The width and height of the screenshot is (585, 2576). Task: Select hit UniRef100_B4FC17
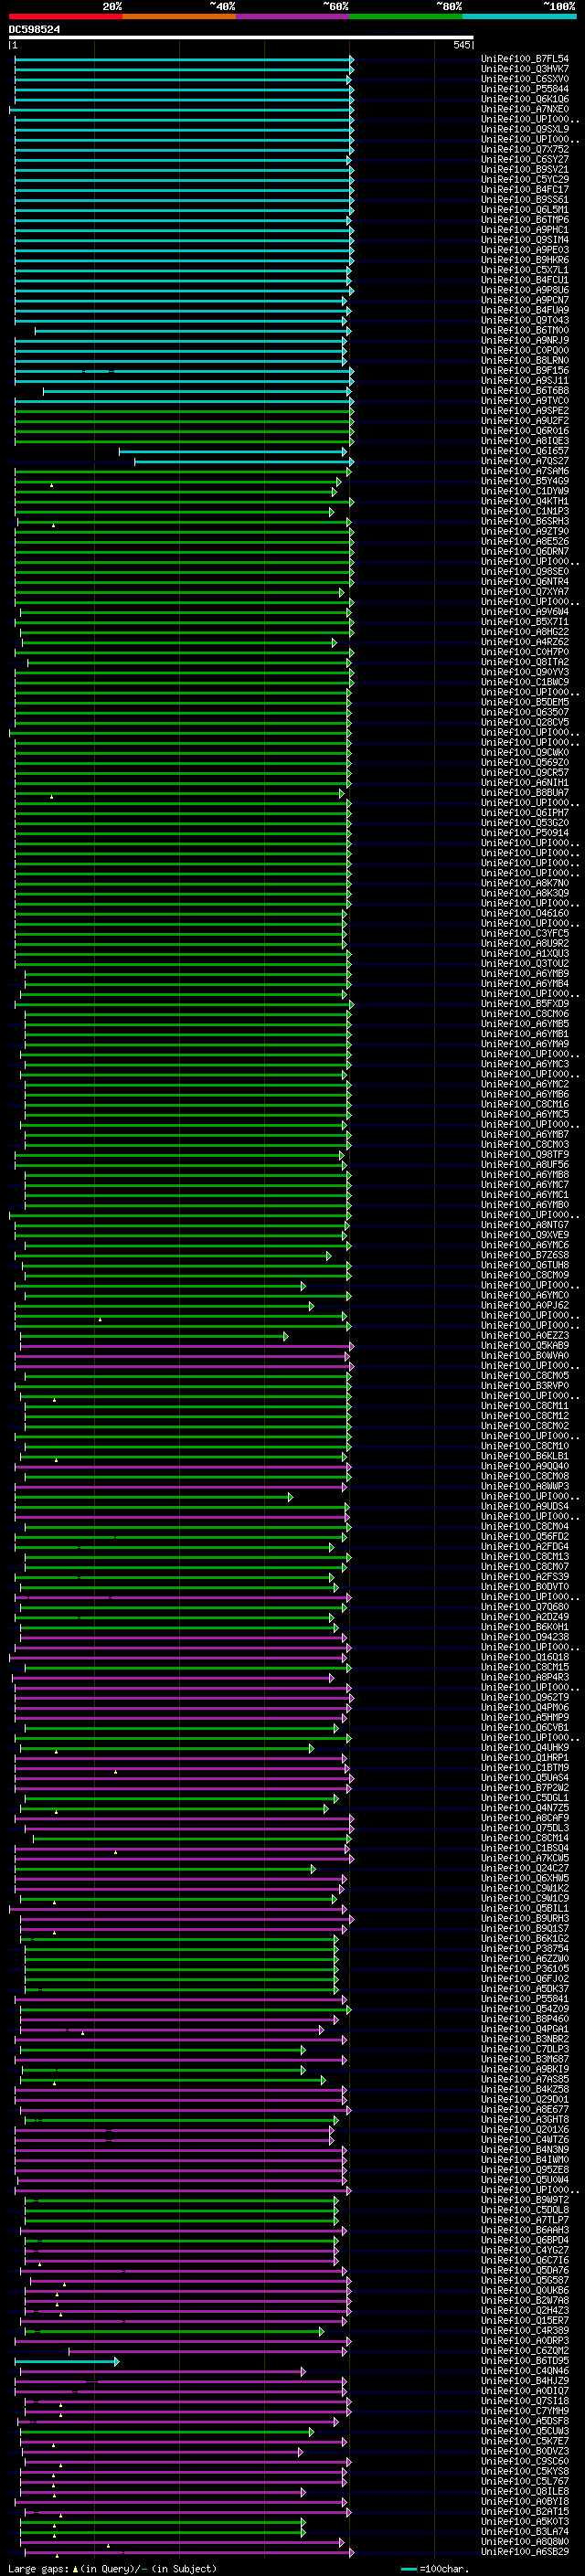pos(525,190)
